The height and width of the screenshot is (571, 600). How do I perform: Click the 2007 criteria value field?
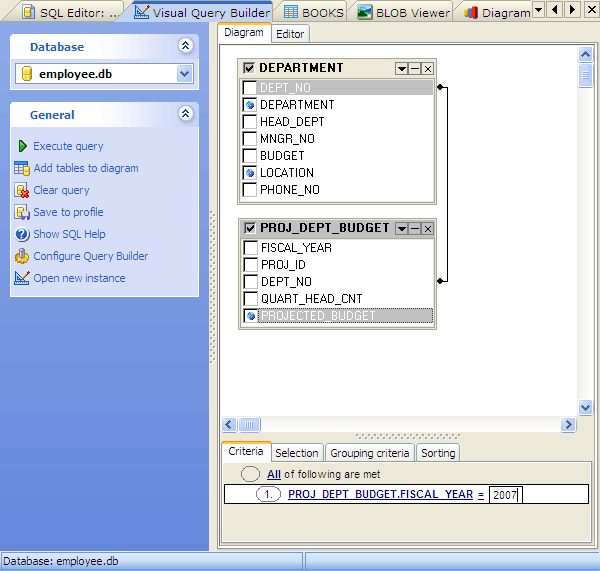[505, 494]
